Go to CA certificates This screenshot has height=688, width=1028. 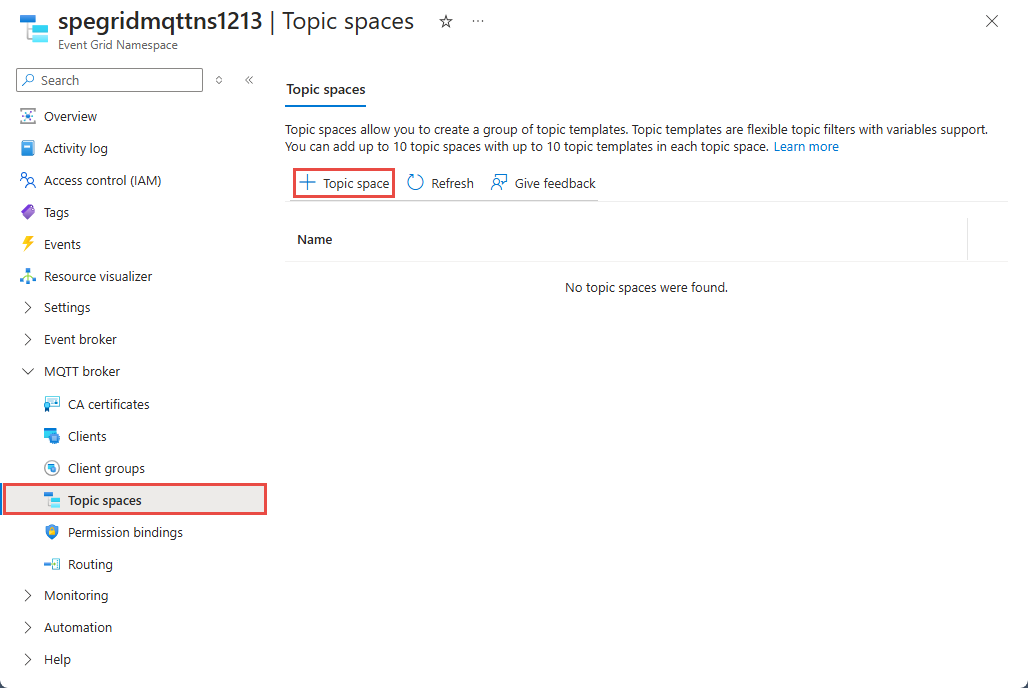(x=108, y=405)
